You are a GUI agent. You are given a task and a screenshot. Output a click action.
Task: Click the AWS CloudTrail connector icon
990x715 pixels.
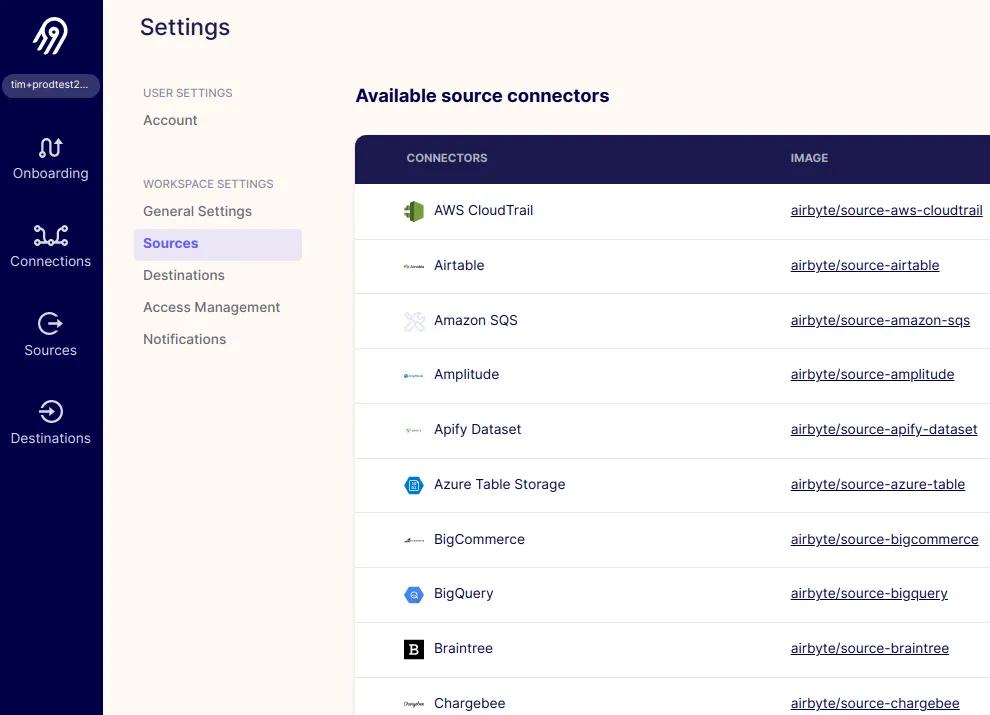tap(414, 211)
